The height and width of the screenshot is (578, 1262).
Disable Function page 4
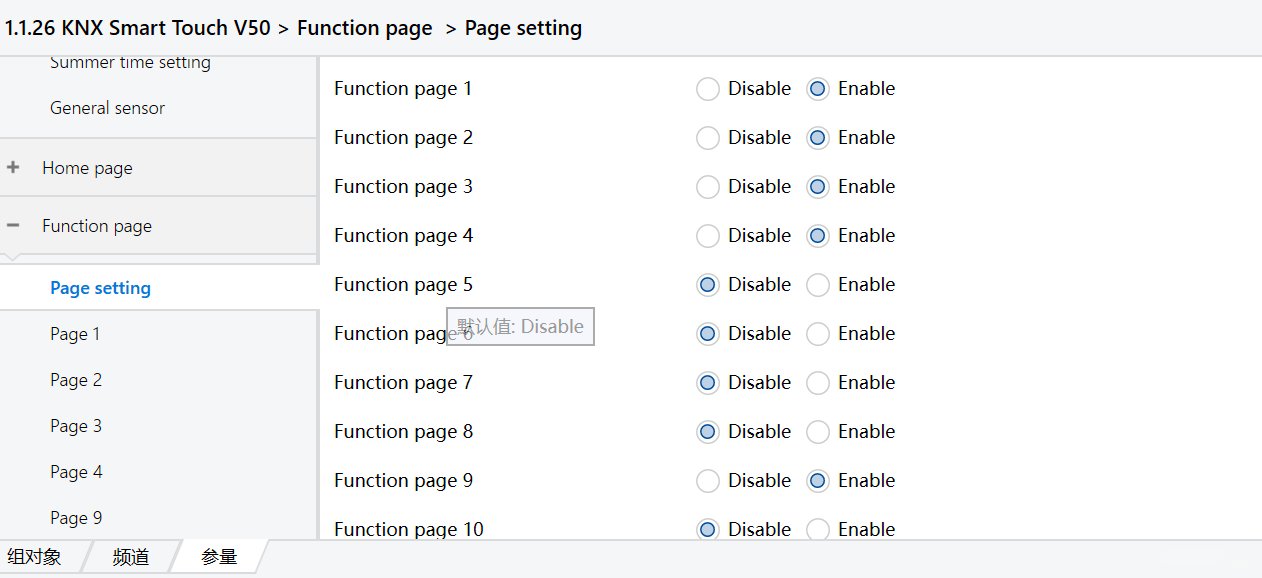coord(708,236)
